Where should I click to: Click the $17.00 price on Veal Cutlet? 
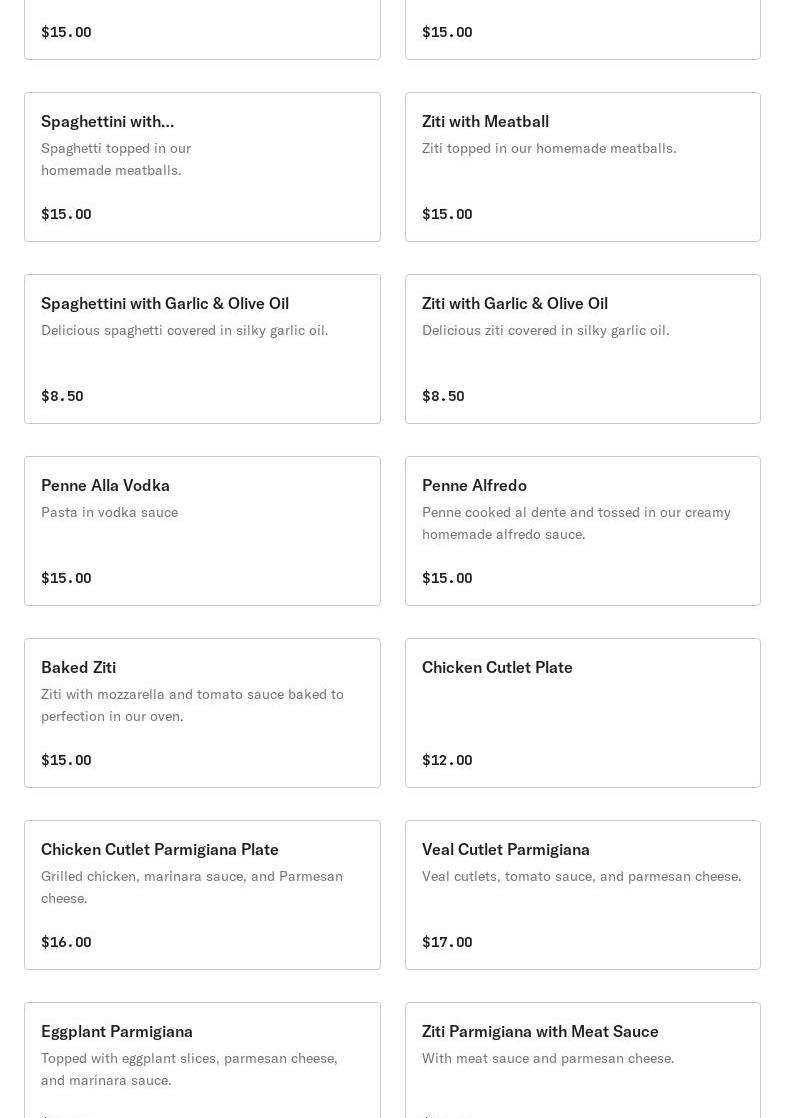(x=447, y=942)
